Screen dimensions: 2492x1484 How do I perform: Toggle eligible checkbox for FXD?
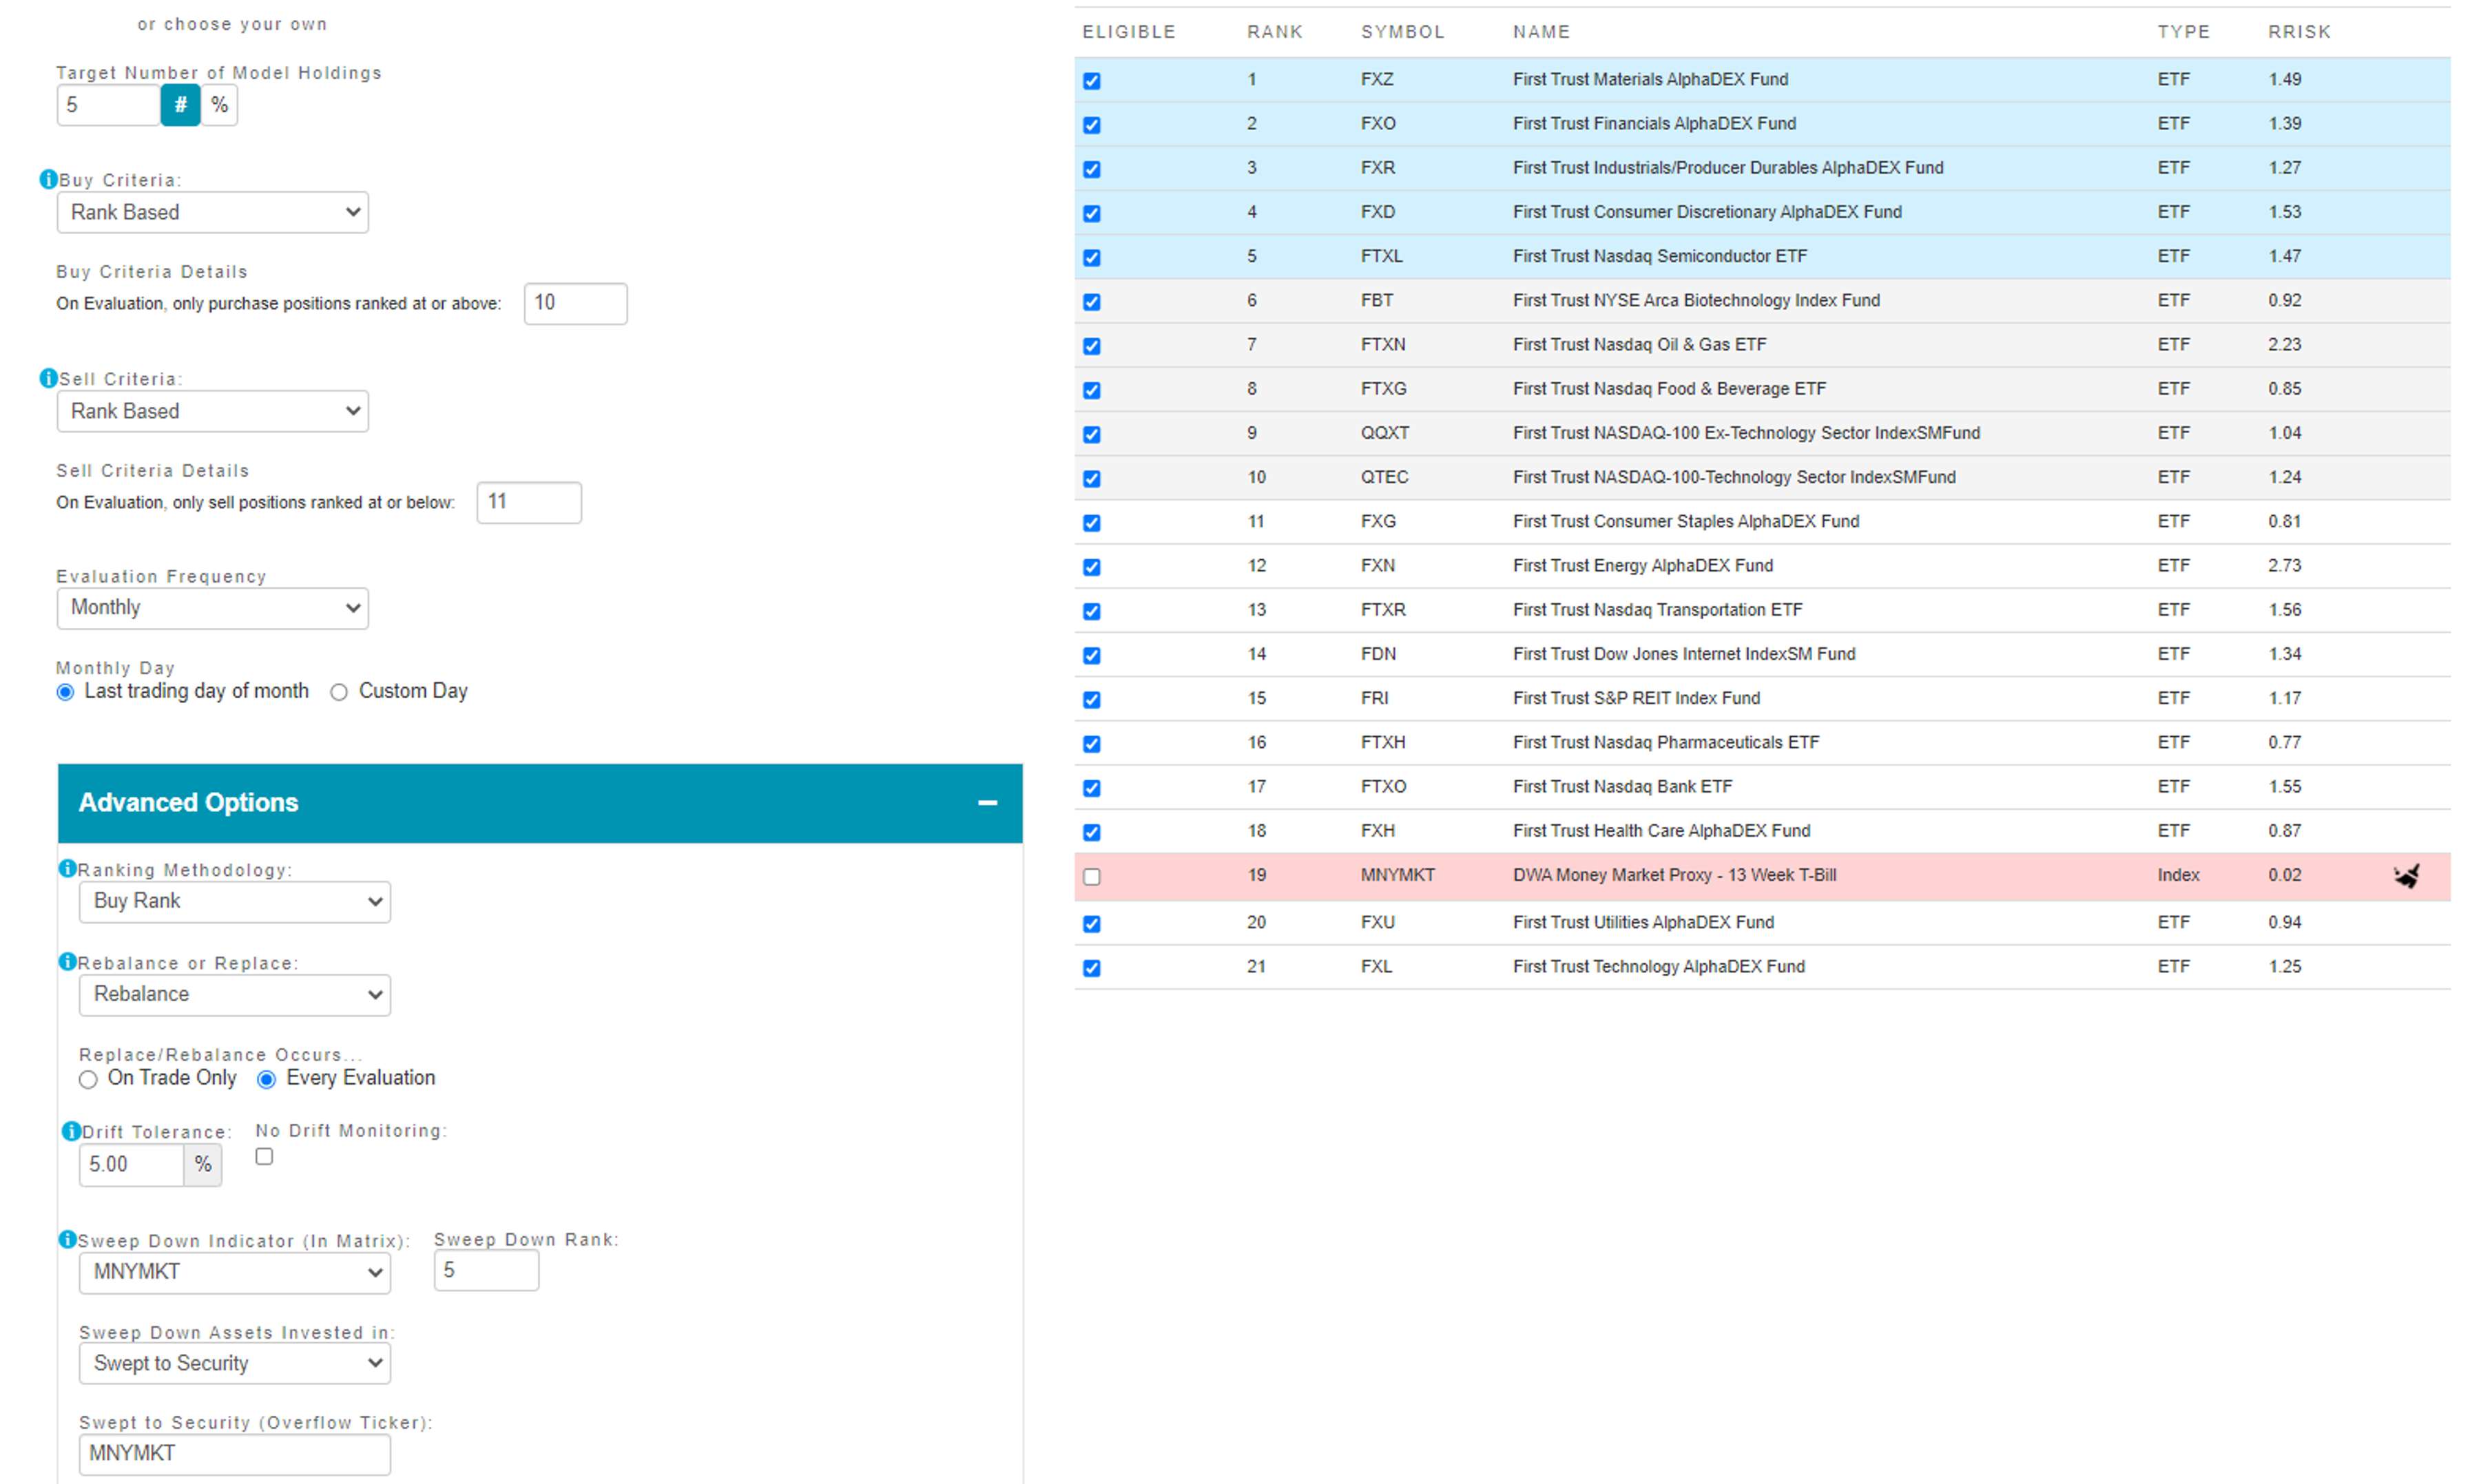tap(1092, 214)
